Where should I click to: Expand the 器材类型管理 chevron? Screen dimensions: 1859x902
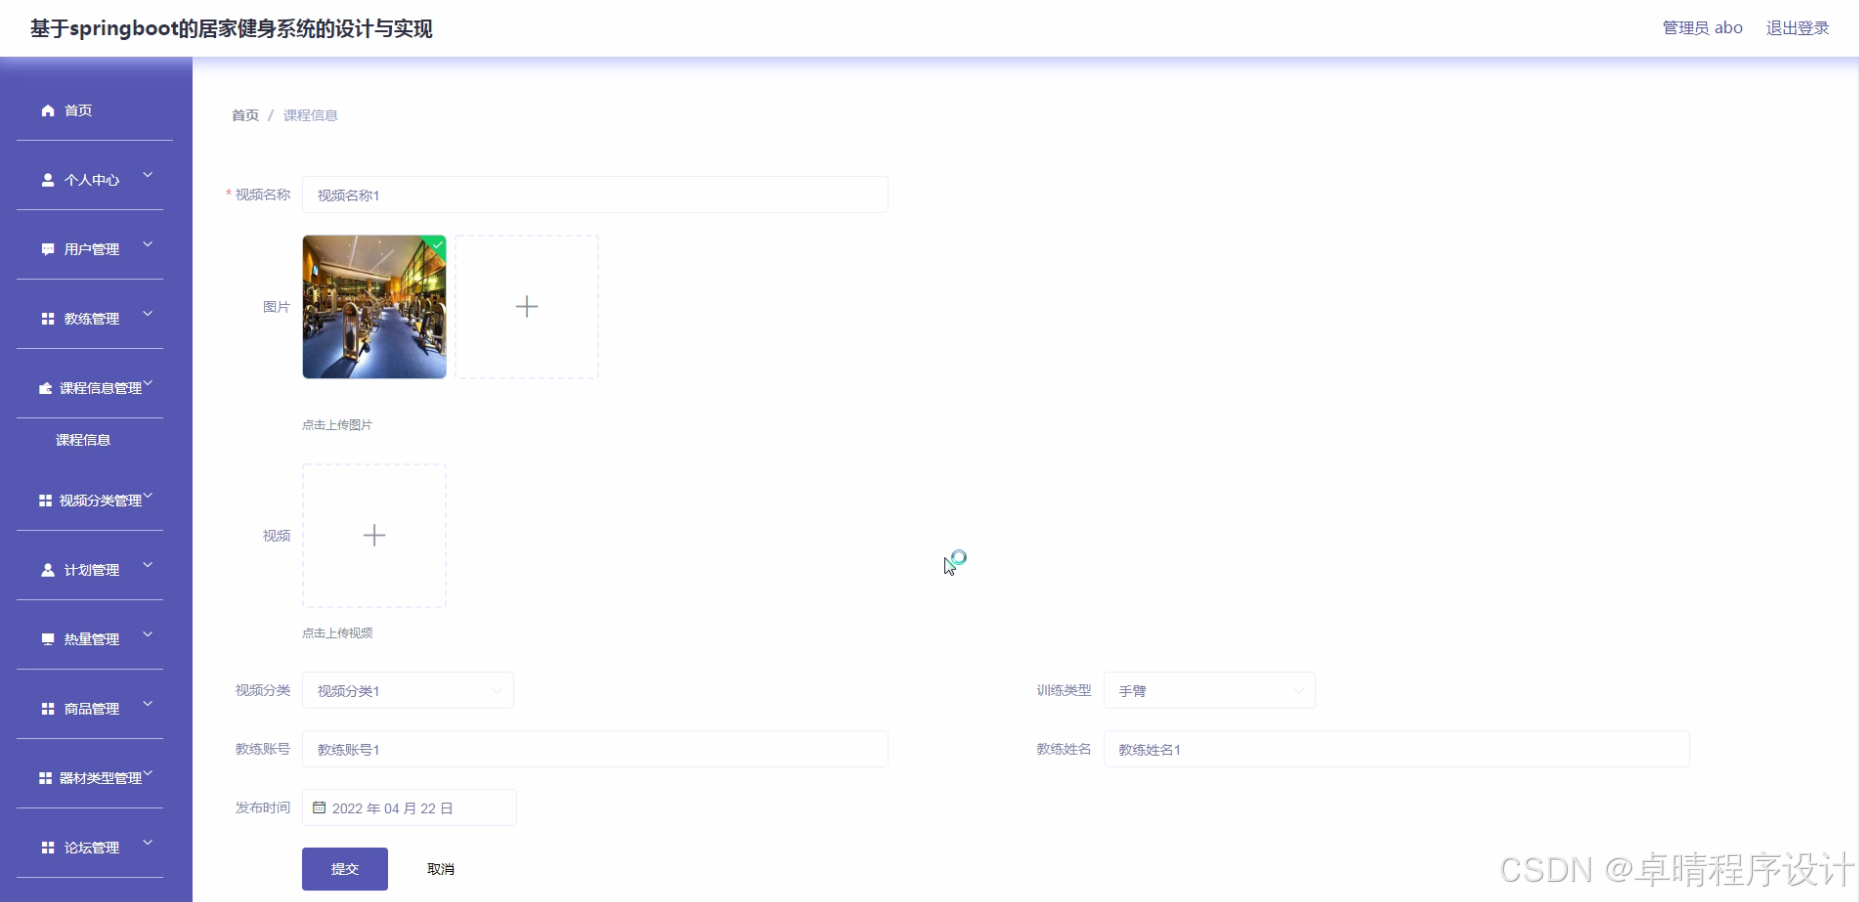148,772
